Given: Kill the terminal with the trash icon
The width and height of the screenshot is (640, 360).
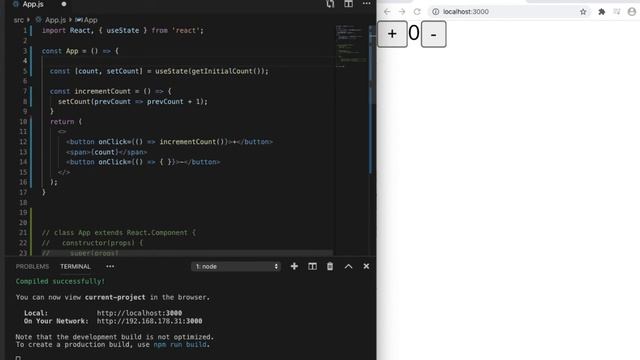Looking at the screenshot, I should click(x=330, y=267).
